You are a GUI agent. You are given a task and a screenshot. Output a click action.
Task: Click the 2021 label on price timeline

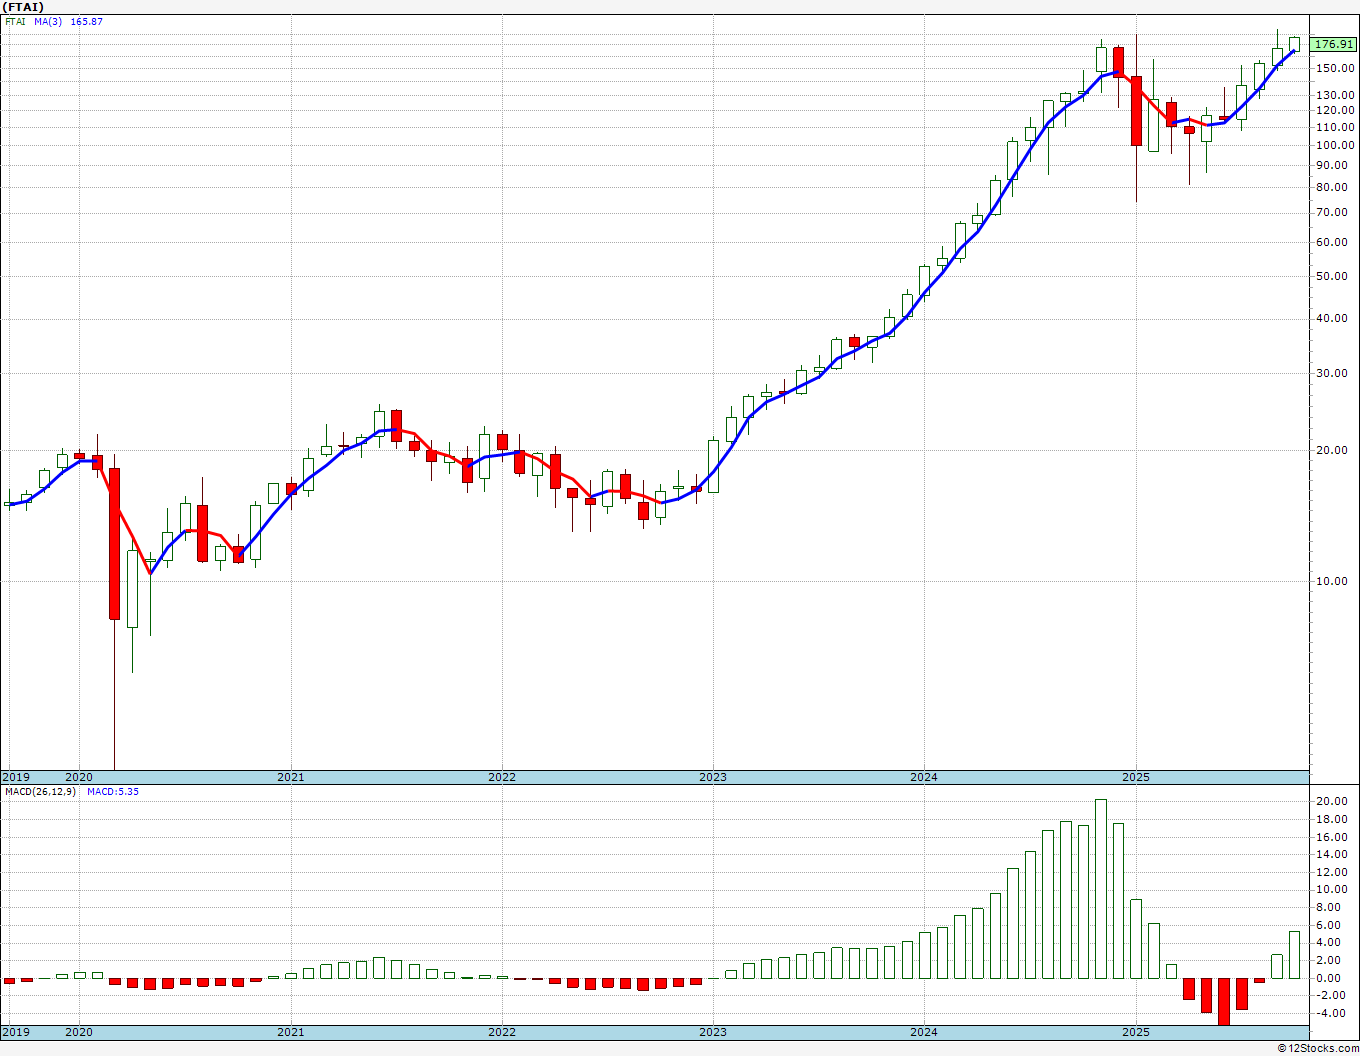click(x=291, y=777)
